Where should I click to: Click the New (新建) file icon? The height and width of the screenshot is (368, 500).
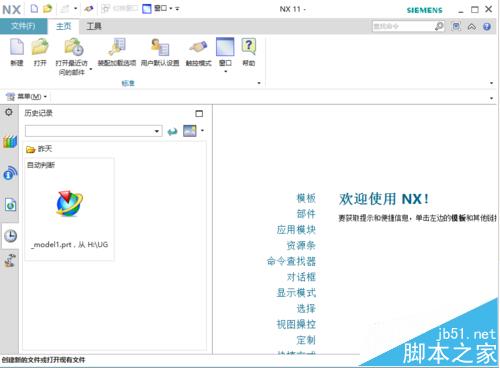pyautogui.click(x=17, y=47)
